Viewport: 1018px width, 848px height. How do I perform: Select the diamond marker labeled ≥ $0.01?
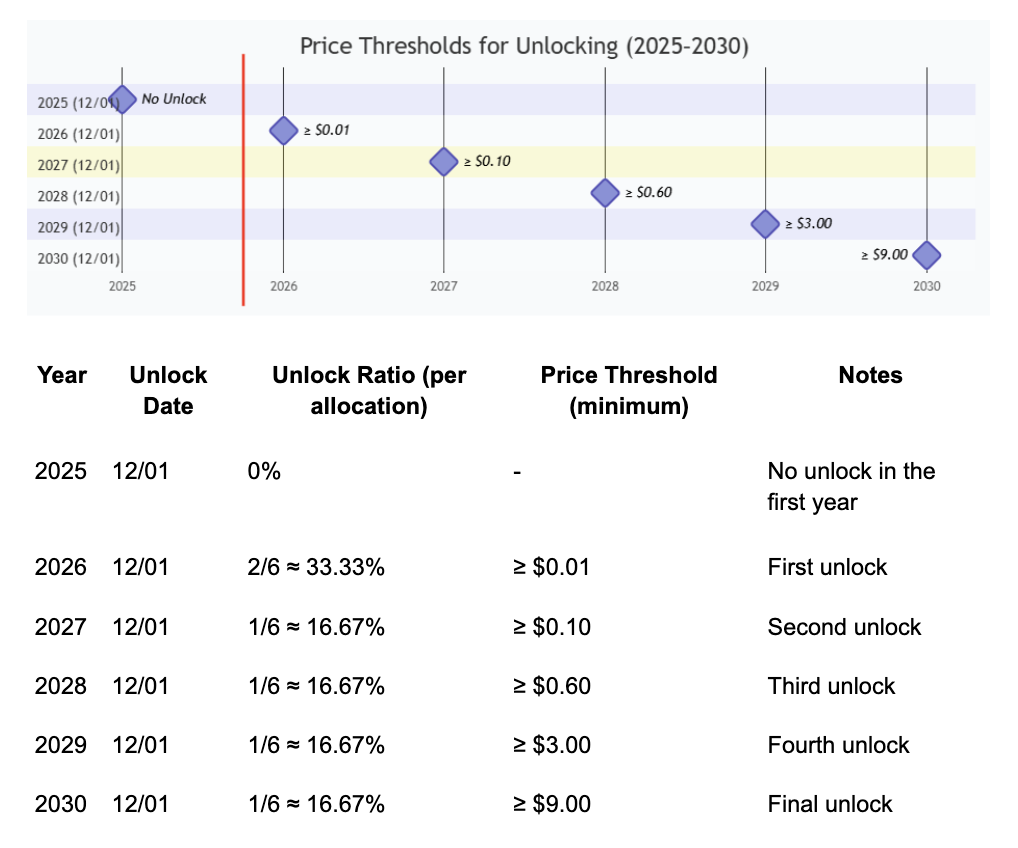pos(284,130)
